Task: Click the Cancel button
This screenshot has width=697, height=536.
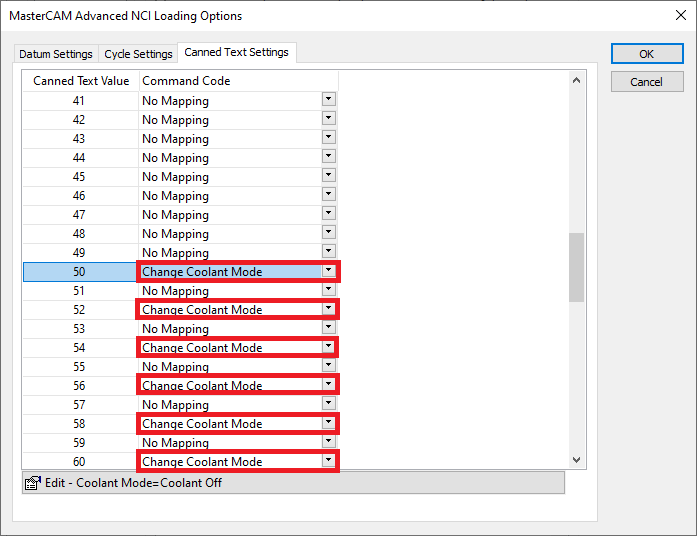Action: point(647,82)
